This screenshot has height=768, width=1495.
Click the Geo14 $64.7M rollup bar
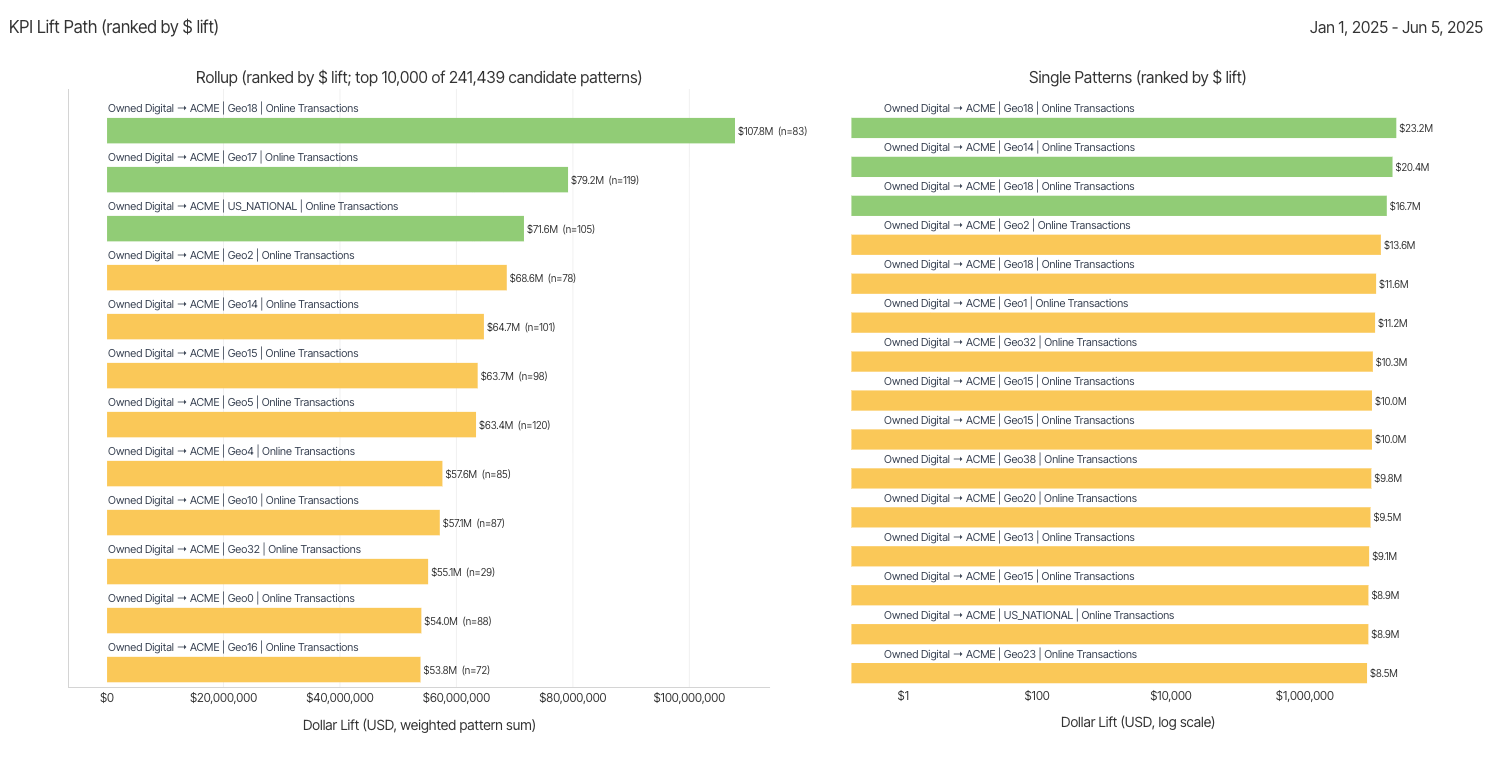pos(295,327)
